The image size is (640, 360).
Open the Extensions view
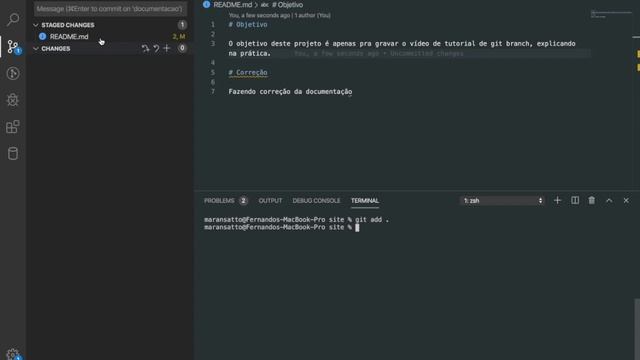13,127
